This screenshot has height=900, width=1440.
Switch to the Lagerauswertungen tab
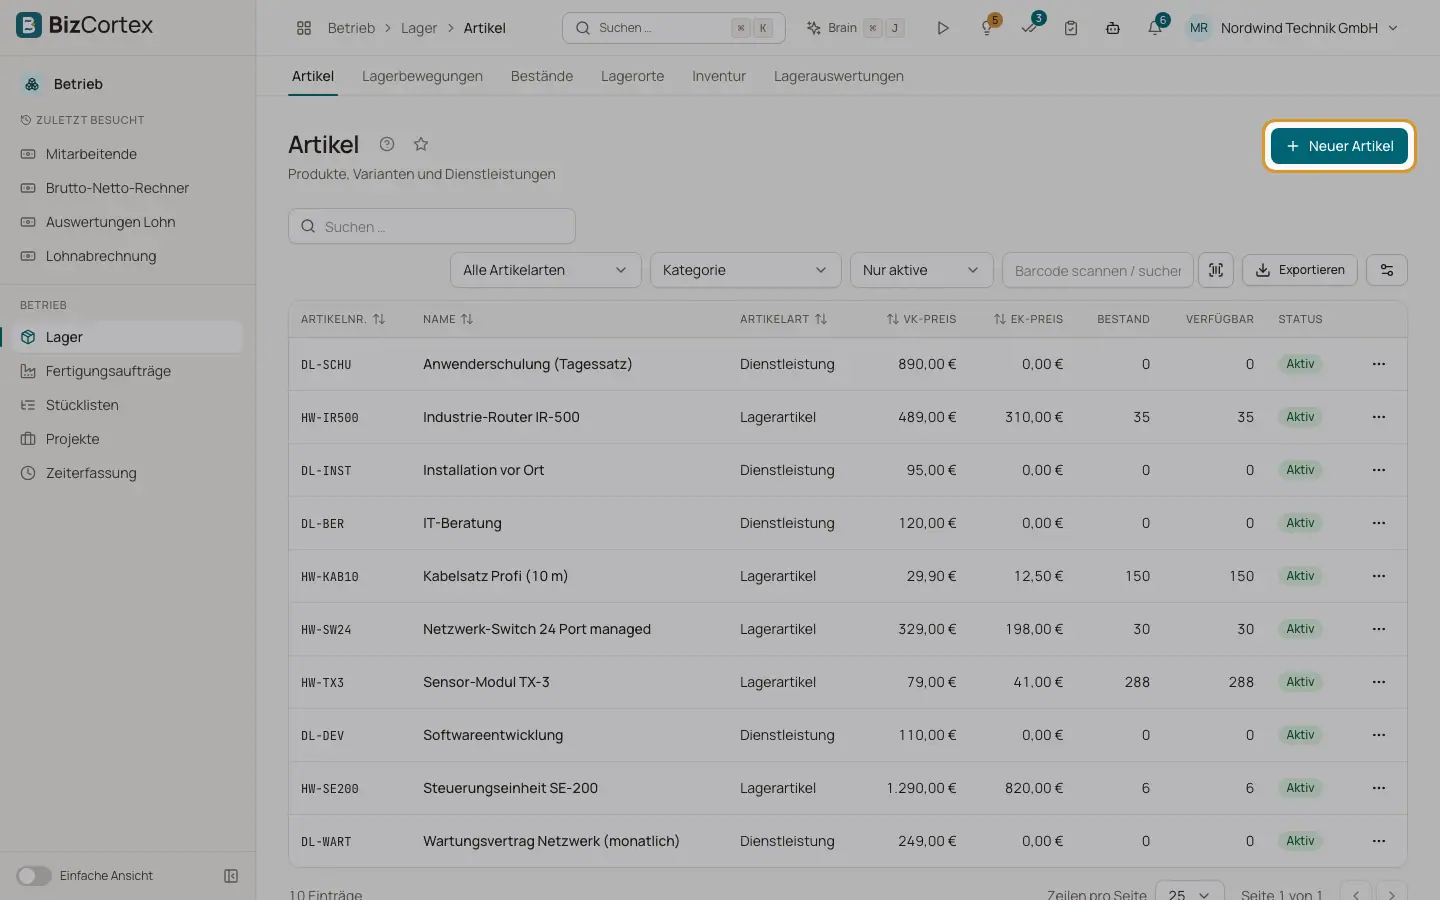pyautogui.click(x=839, y=76)
